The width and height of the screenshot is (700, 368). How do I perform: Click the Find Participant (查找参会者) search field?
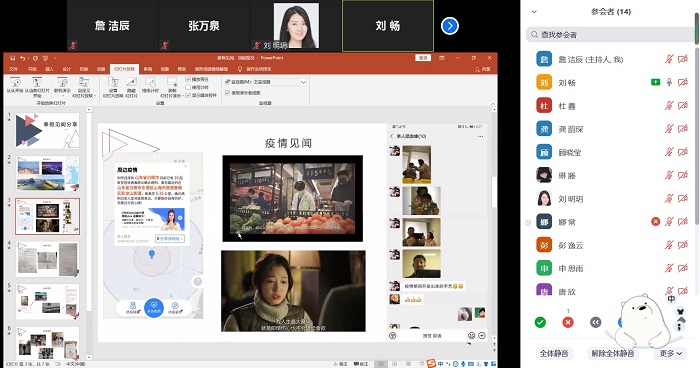610,34
